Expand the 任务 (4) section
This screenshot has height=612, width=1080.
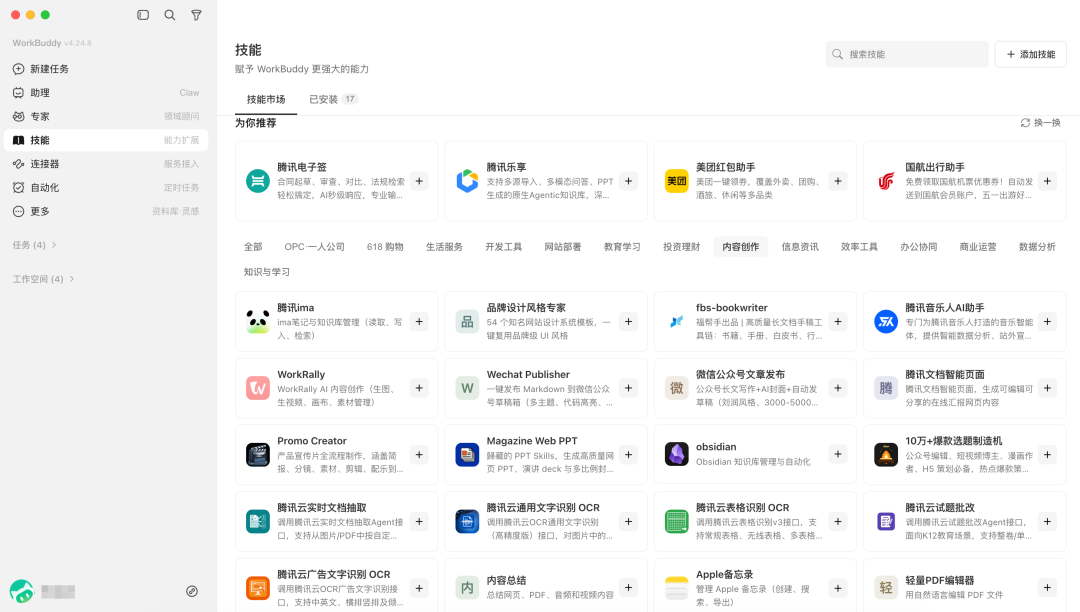tap(34, 245)
